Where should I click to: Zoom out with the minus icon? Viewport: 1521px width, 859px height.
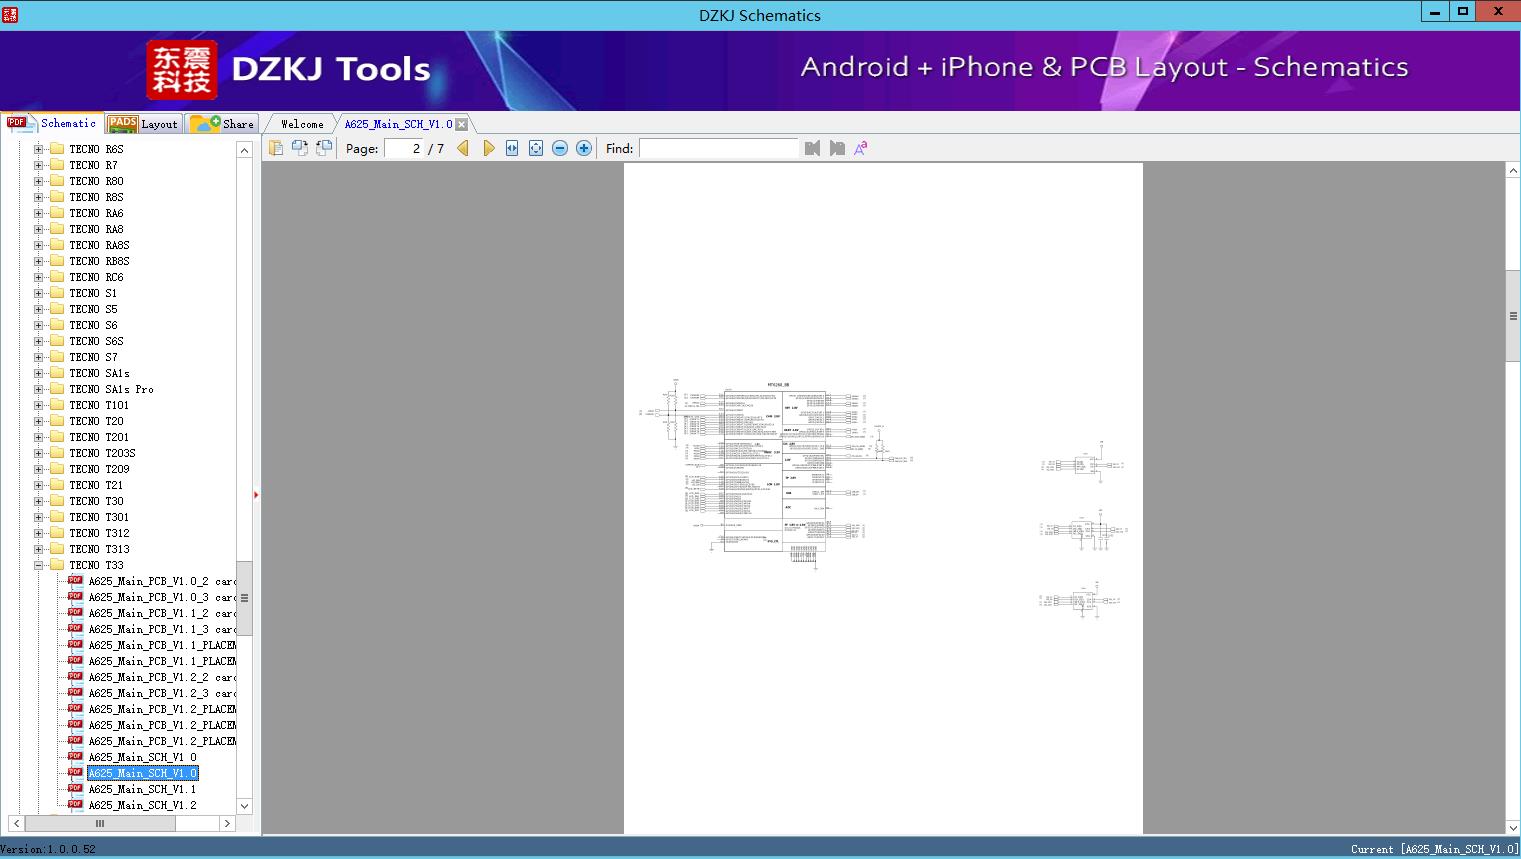(560, 148)
